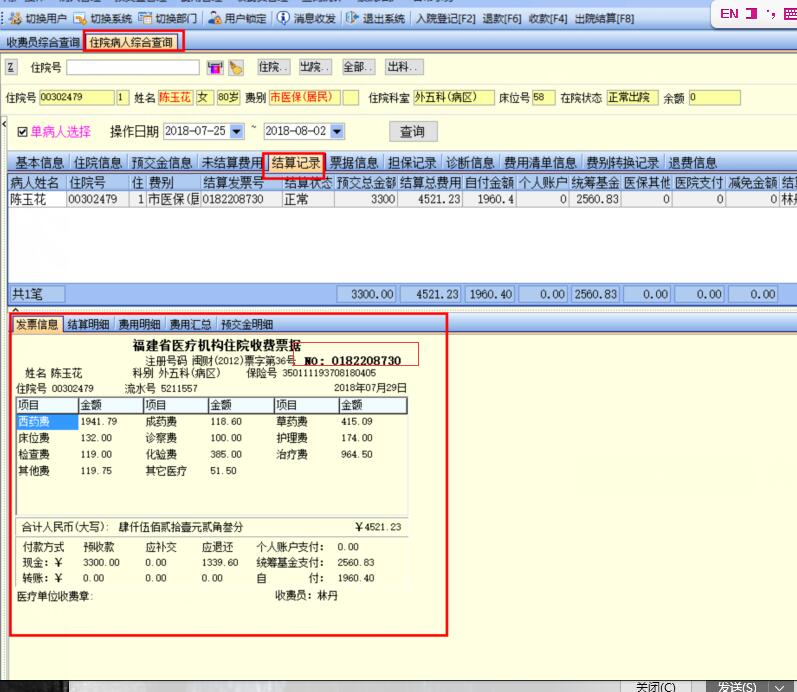Click the card reader icon beside 住院号 field
This screenshot has width=797, height=692.
[x=215, y=68]
